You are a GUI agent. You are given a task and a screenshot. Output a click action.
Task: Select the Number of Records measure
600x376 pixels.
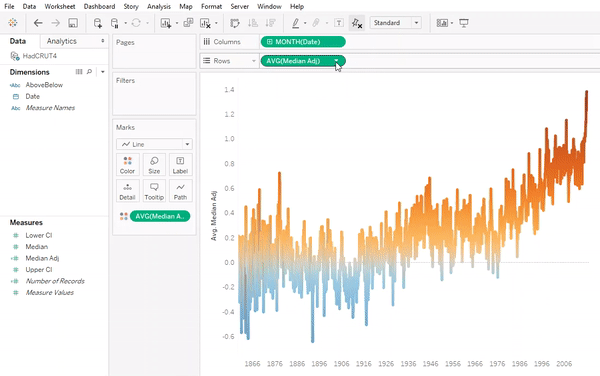pyautogui.click(x=55, y=281)
